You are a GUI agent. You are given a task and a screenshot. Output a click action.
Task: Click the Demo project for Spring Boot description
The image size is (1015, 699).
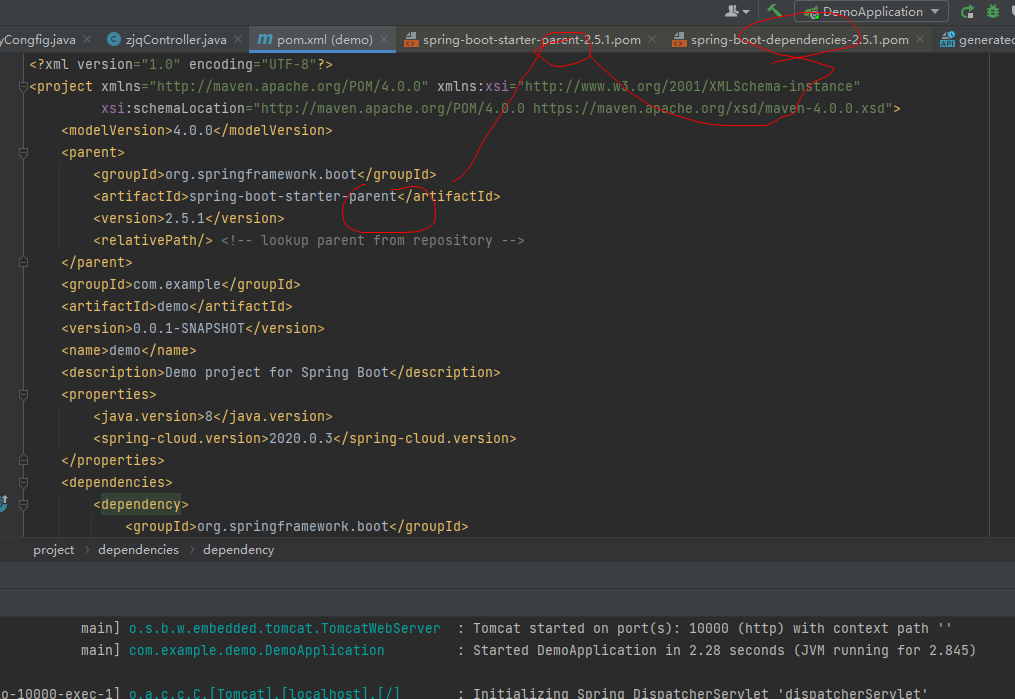pyautogui.click(x=281, y=372)
